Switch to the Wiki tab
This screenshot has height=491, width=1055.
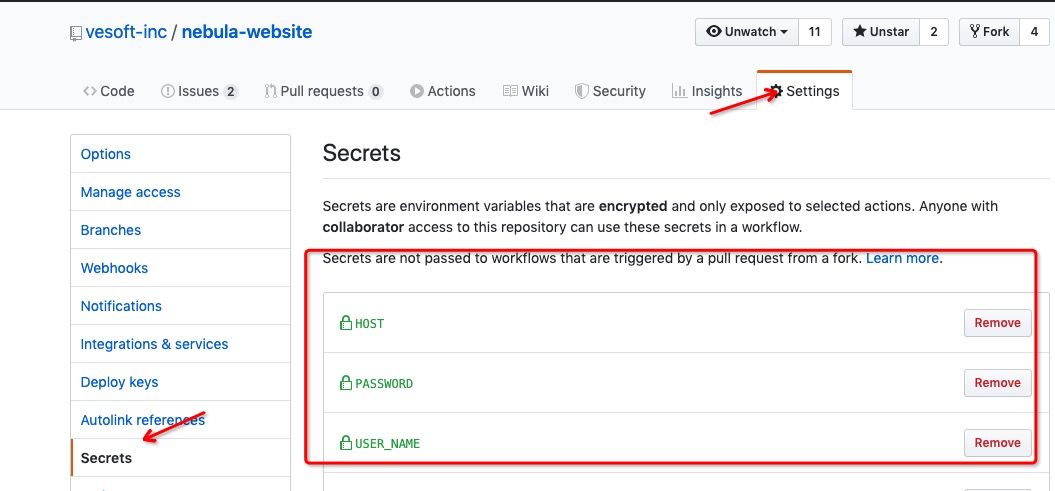[525, 91]
